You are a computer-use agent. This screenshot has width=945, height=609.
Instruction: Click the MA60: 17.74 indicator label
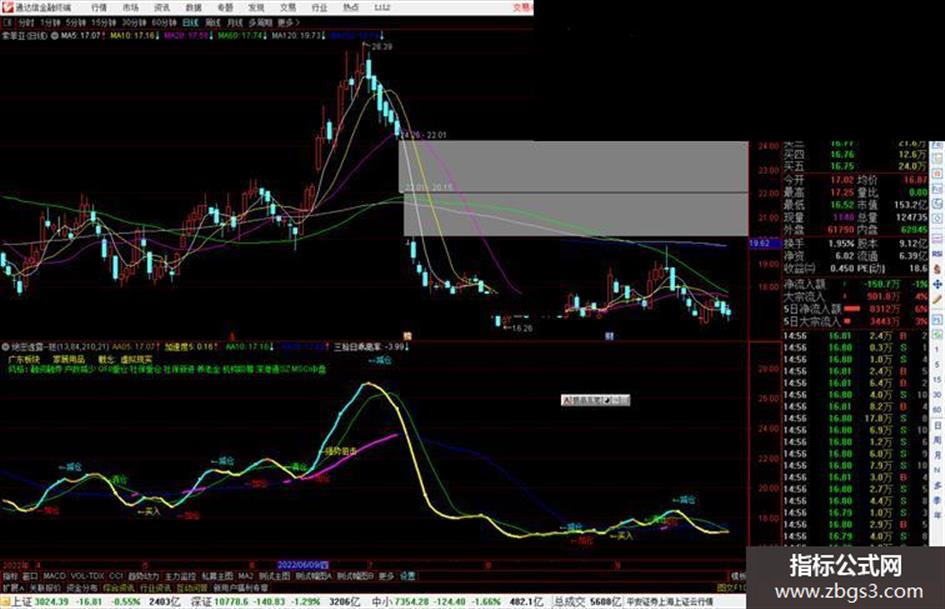pos(240,36)
